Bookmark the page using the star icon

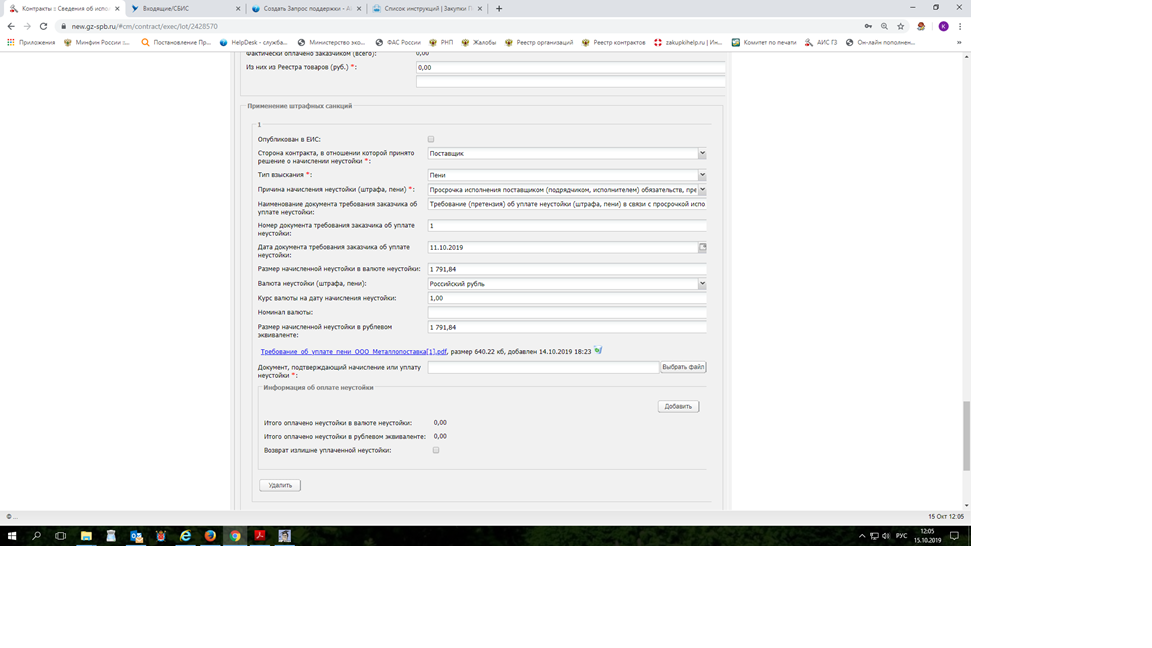tap(901, 26)
